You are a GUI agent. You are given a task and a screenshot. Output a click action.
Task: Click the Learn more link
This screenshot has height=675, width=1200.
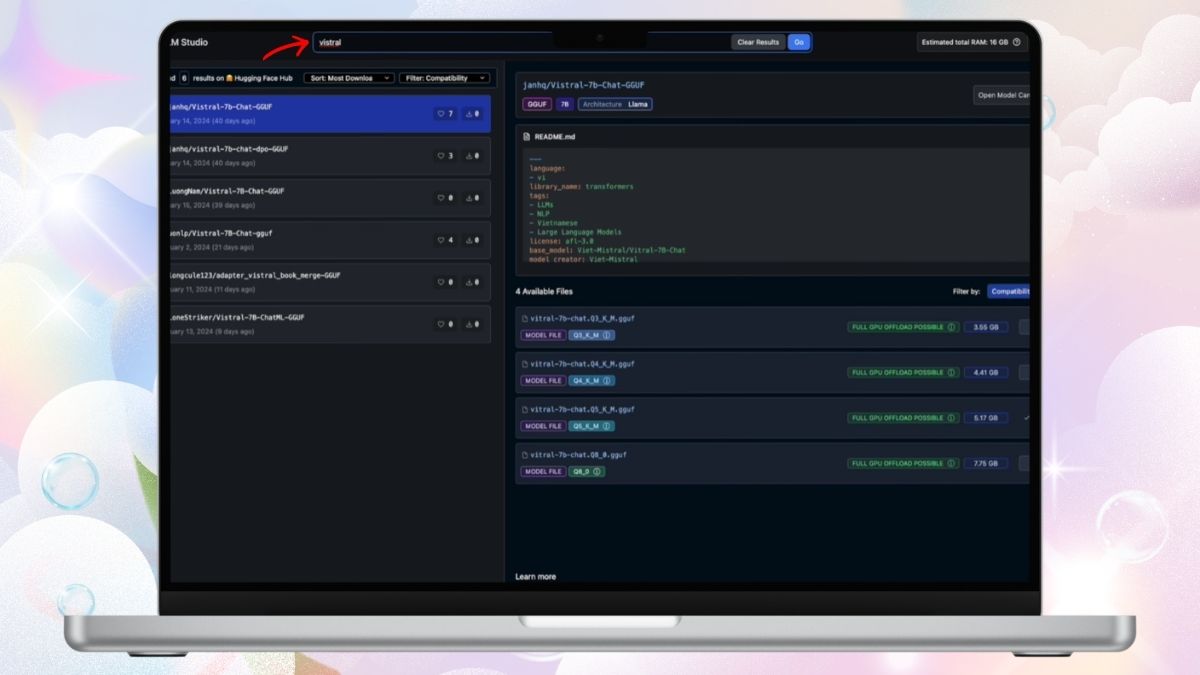[x=535, y=577]
